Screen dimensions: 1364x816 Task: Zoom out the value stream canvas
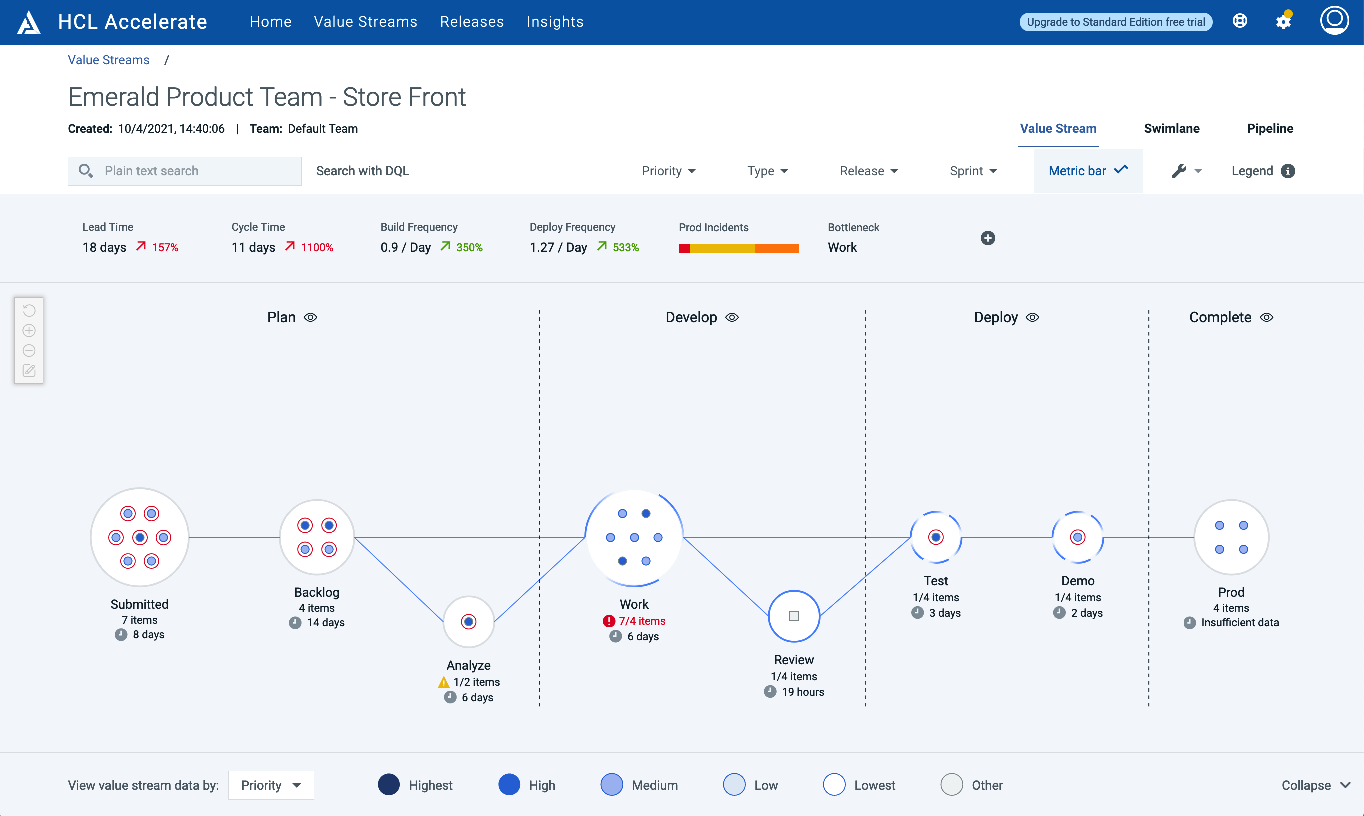coord(29,351)
